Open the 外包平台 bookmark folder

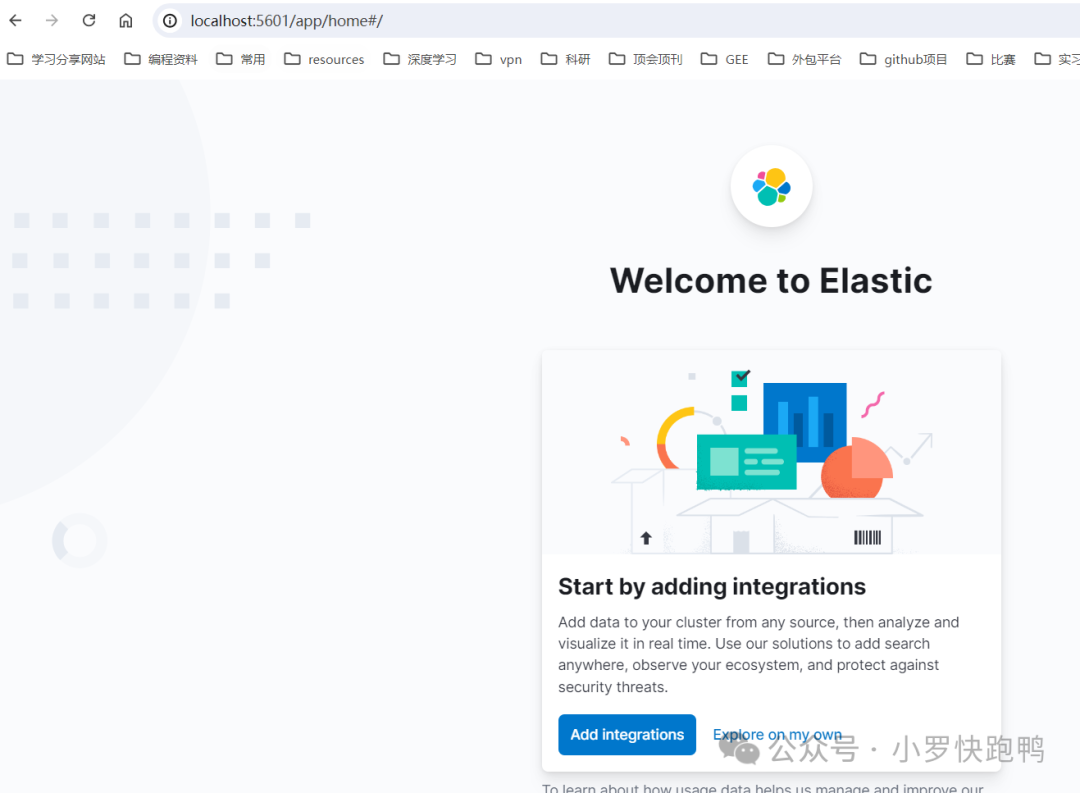click(x=804, y=59)
